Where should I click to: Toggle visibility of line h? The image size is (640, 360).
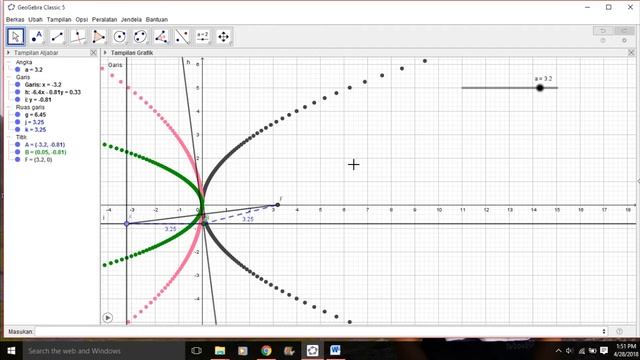18,92
